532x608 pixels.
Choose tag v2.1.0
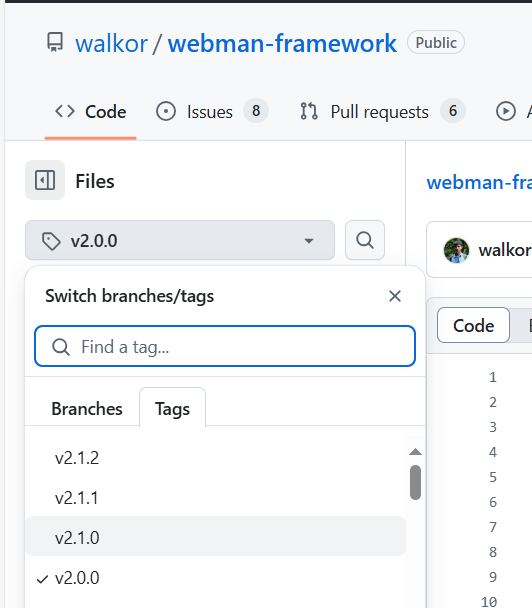click(216, 537)
